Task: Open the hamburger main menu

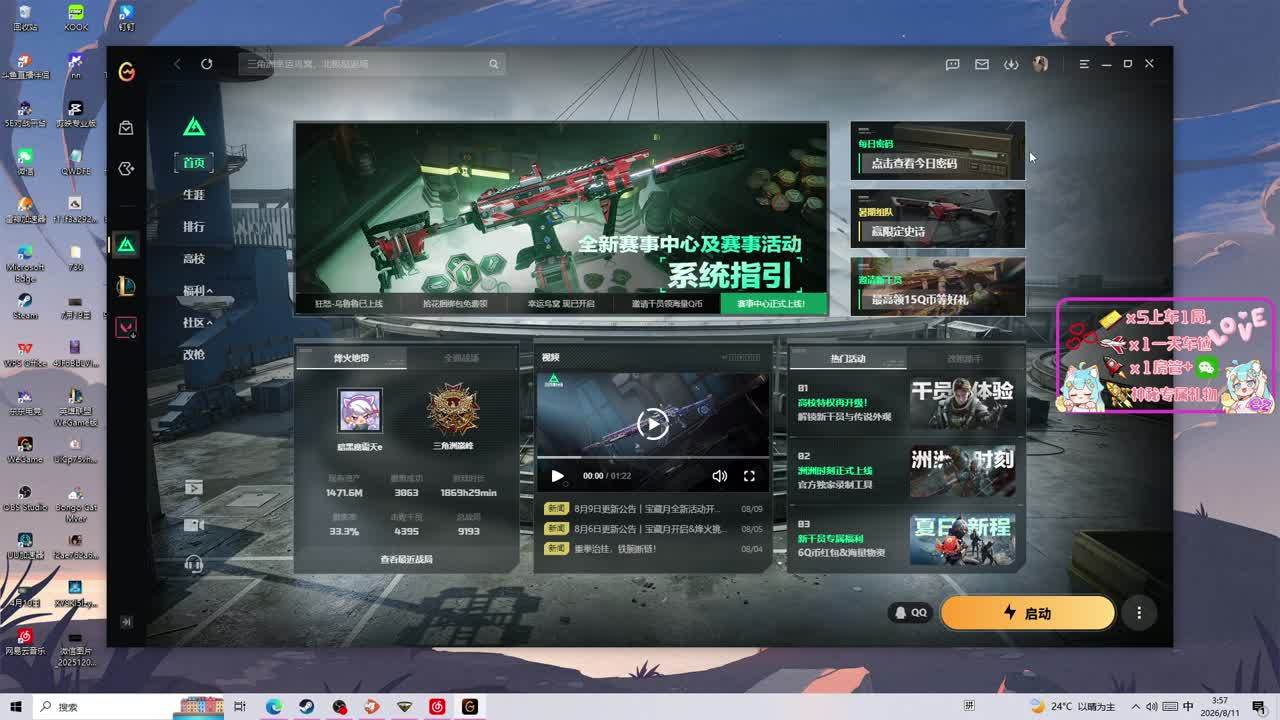Action: pyautogui.click(x=1084, y=64)
